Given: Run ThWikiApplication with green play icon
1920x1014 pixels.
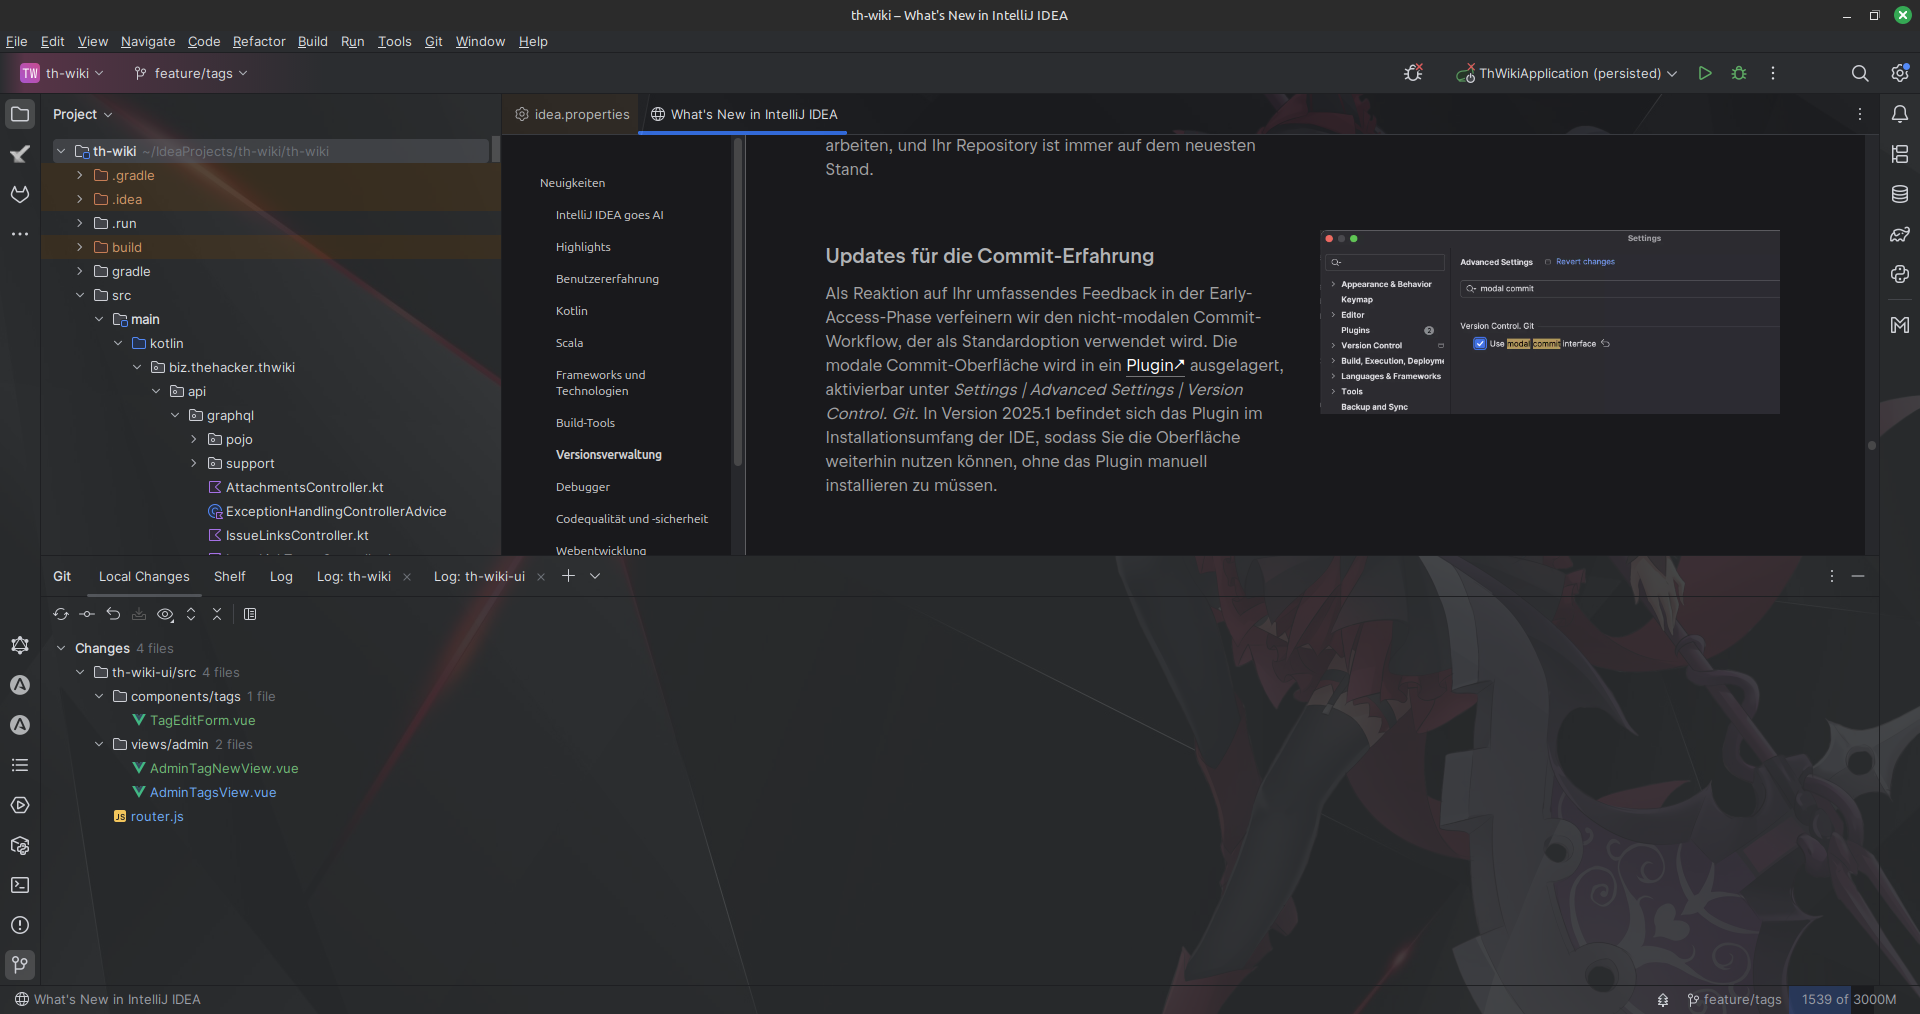Looking at the screenshot, I should (x=1705, y=73).
